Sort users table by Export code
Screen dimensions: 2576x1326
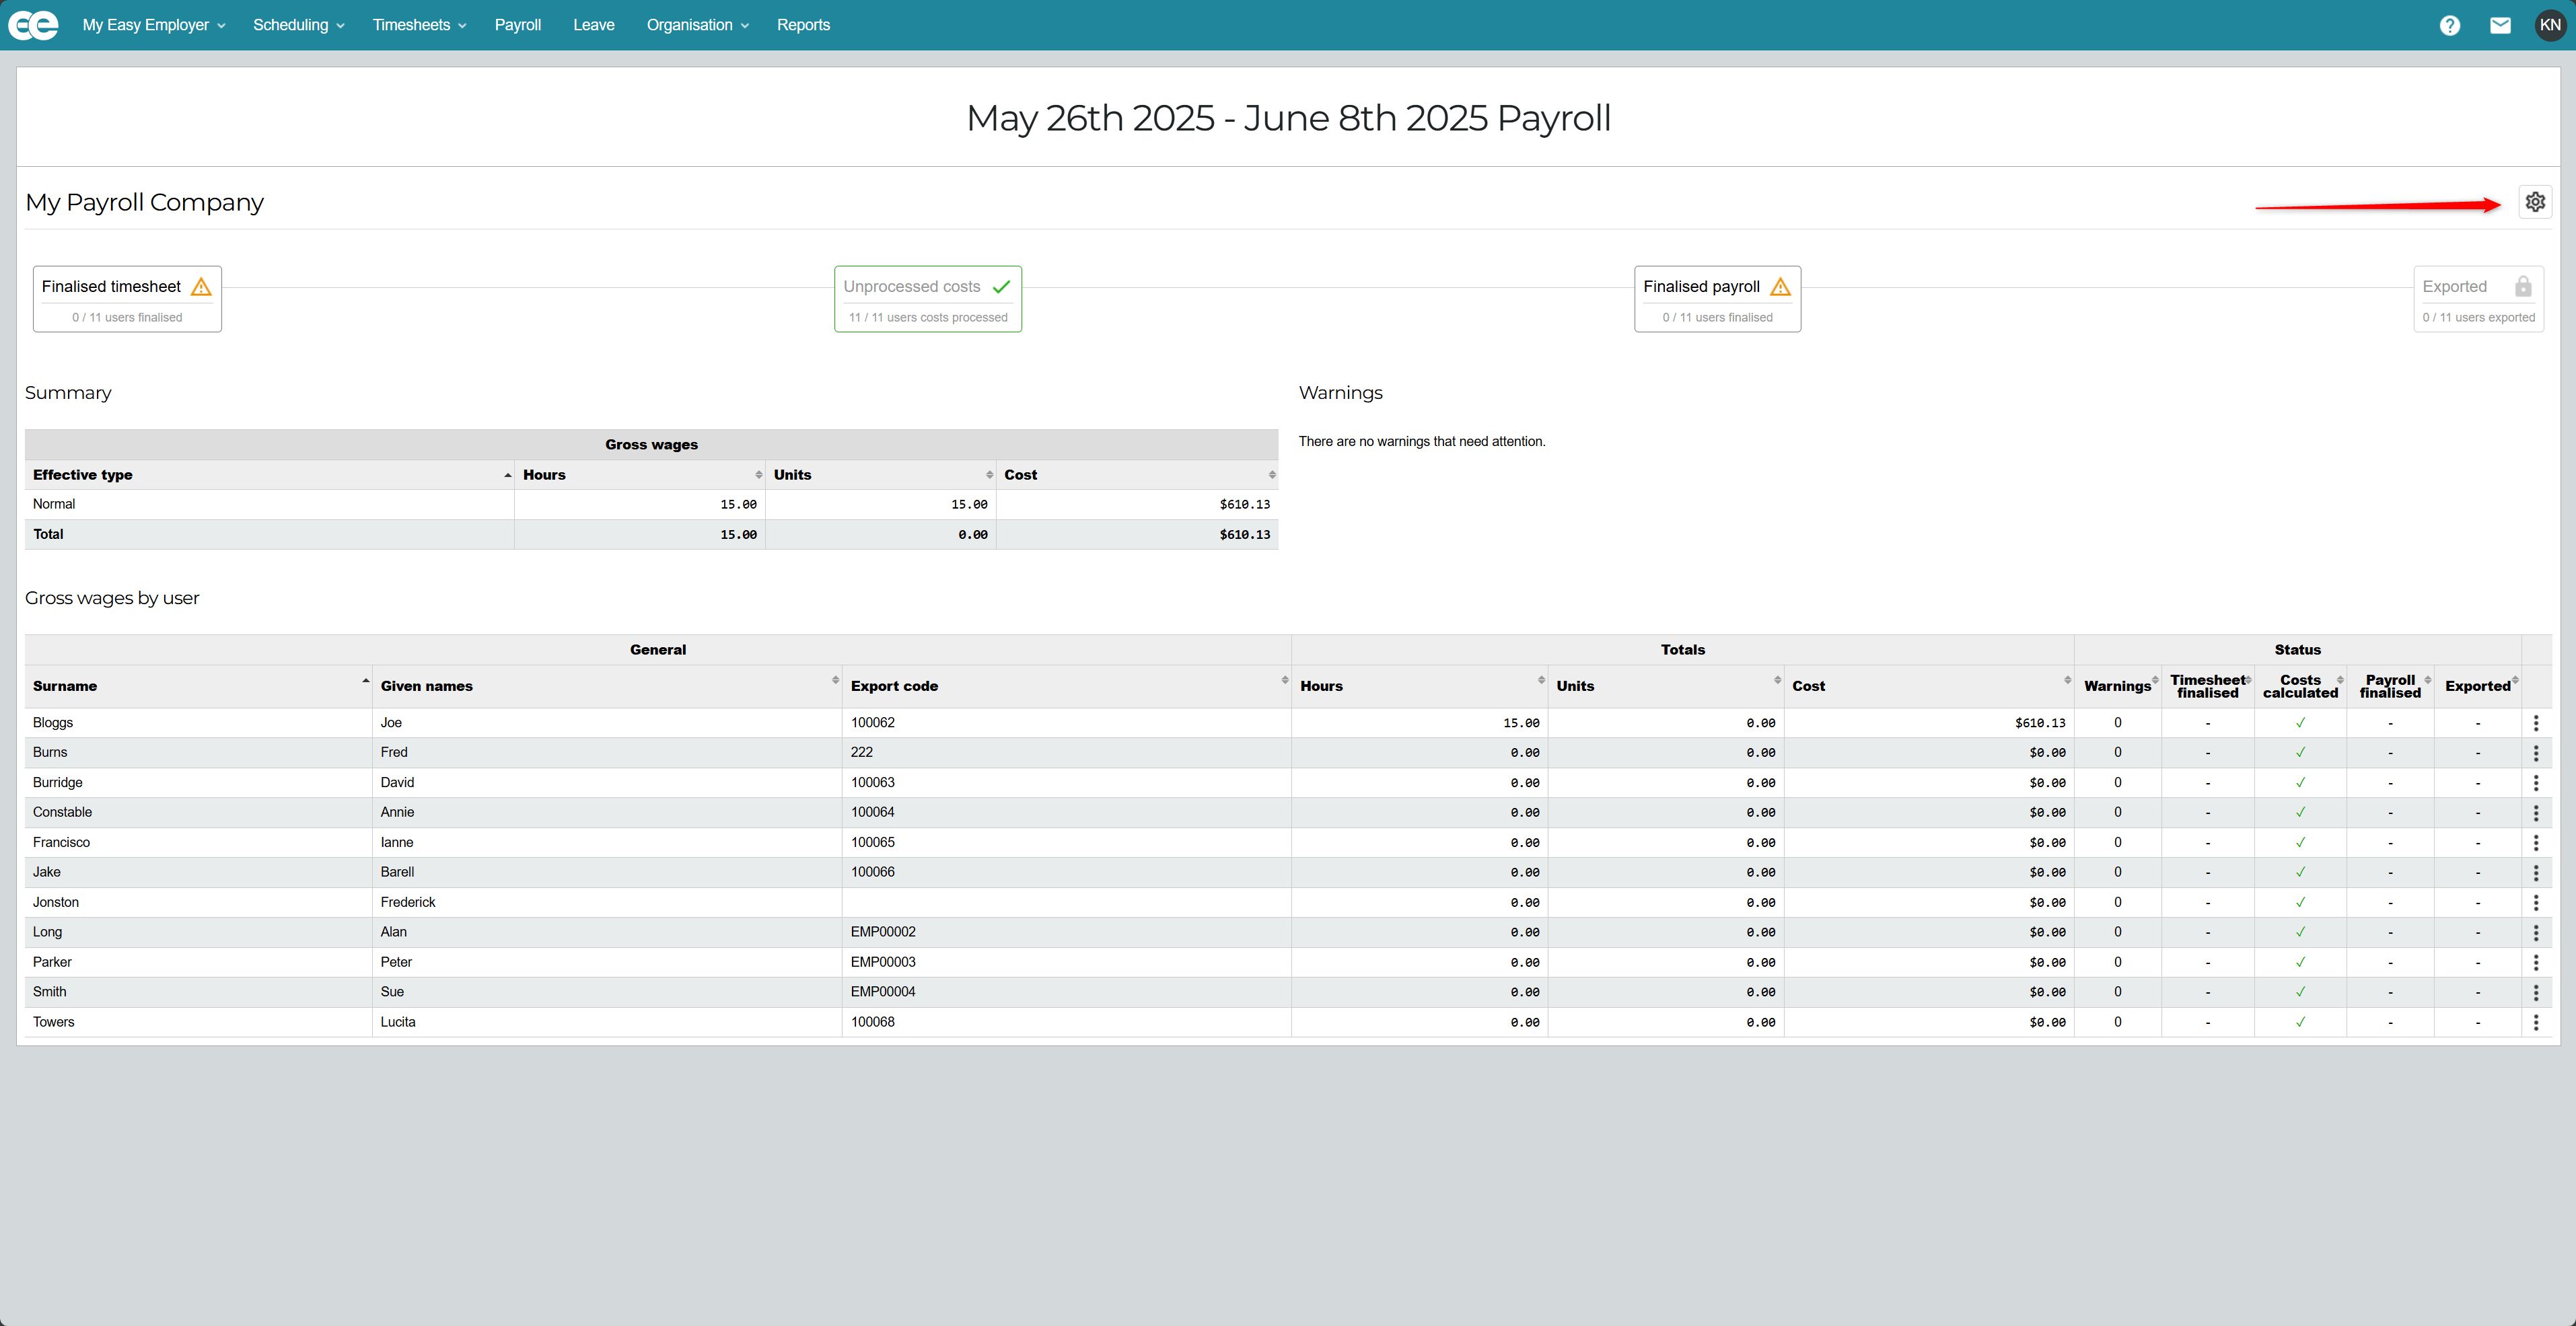[x=1067, y=686]
